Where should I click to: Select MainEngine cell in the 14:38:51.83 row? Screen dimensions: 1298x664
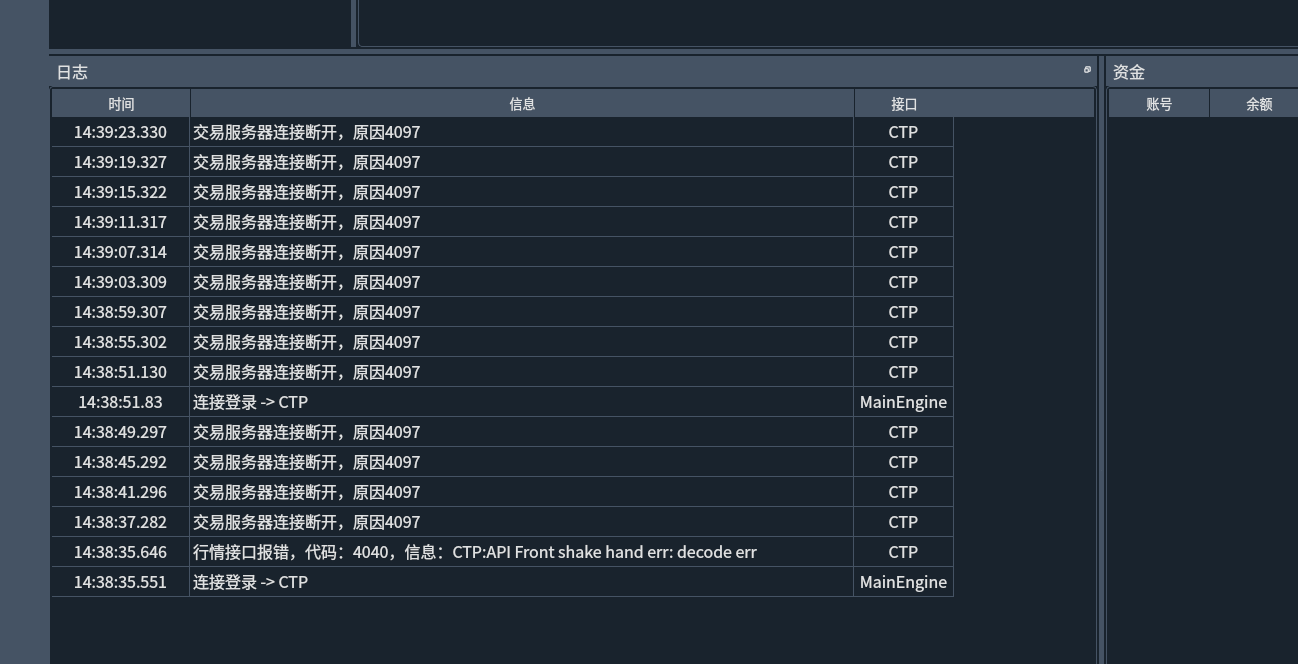[903, 402]
